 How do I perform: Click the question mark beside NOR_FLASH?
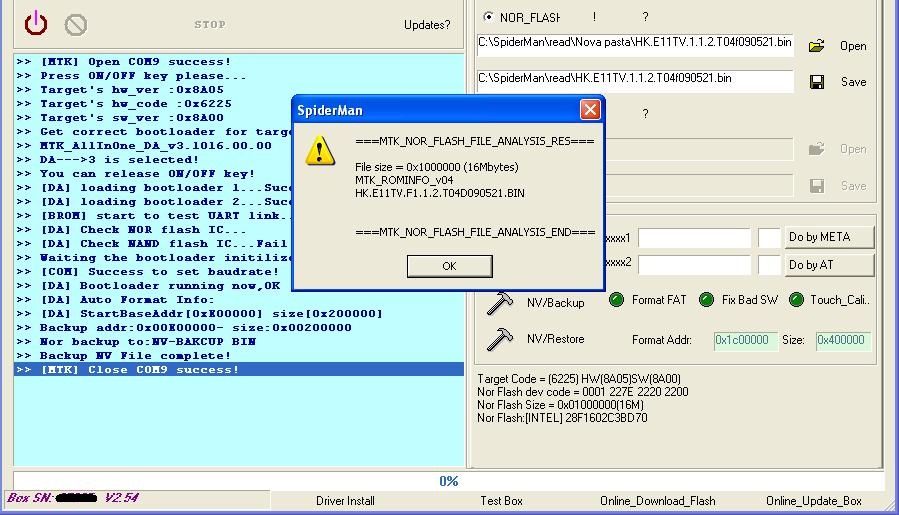(646, 17)
